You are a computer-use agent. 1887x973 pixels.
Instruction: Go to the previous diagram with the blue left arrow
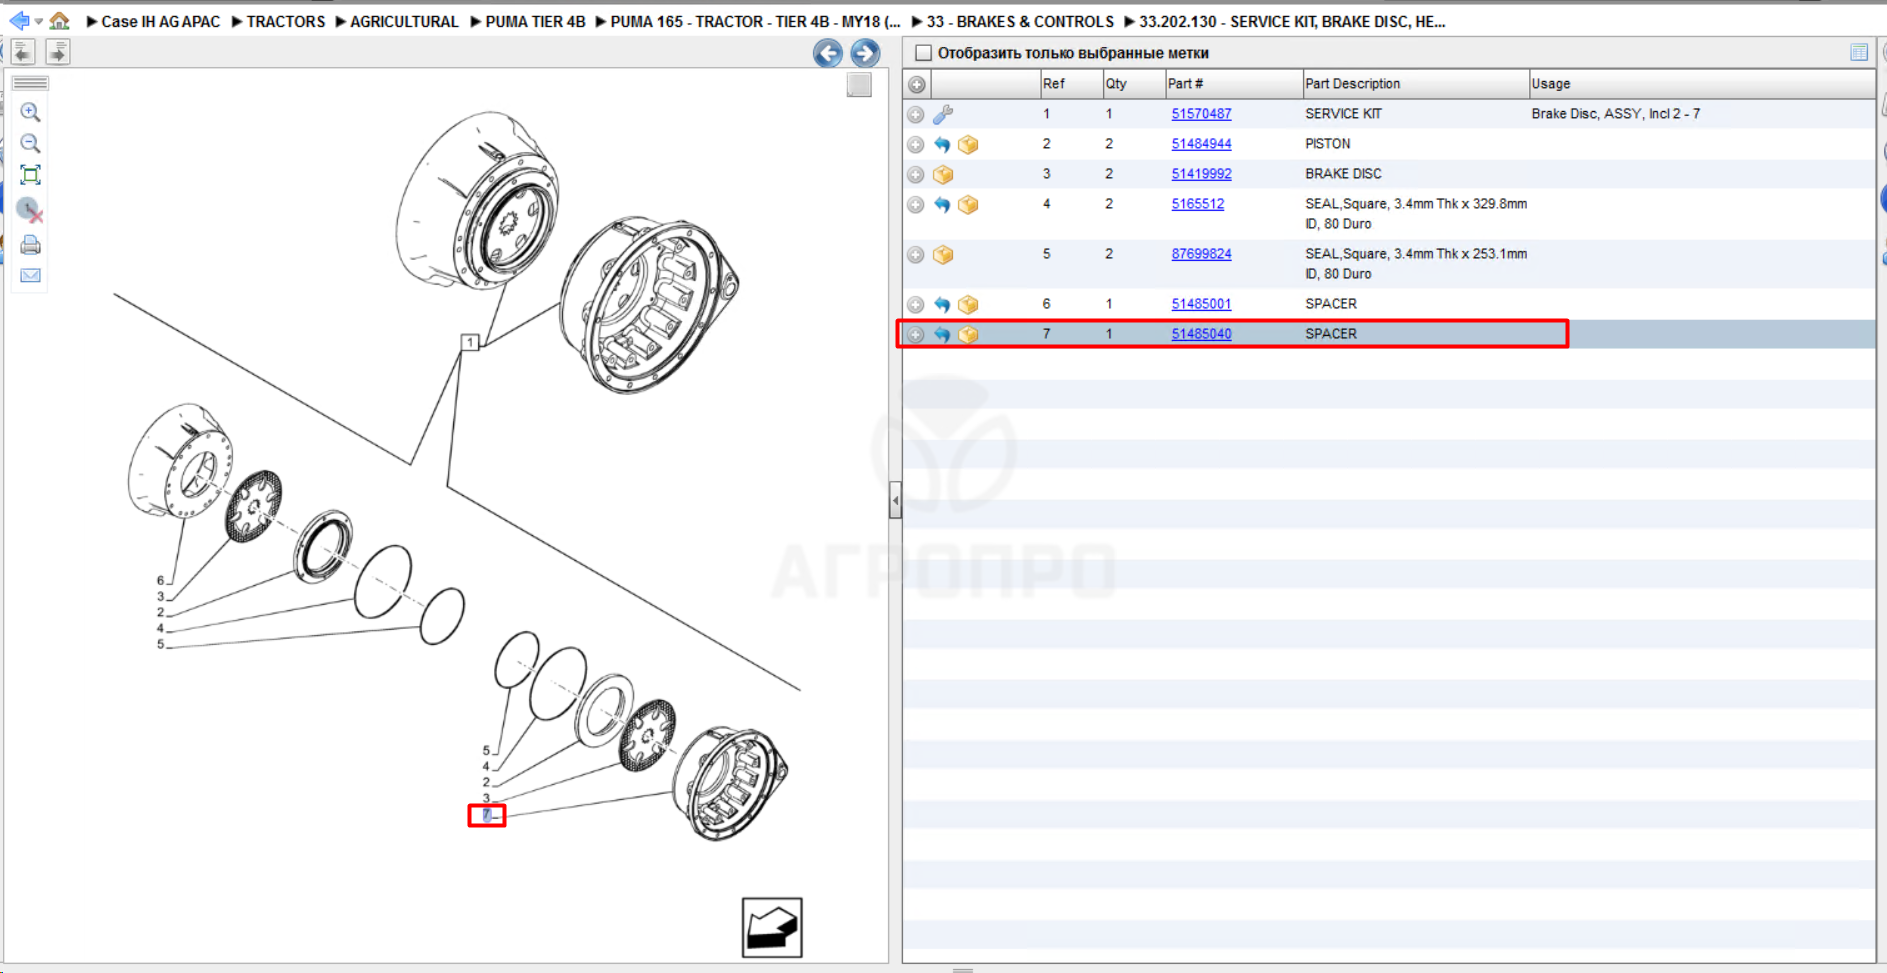(x=827, y=53)
